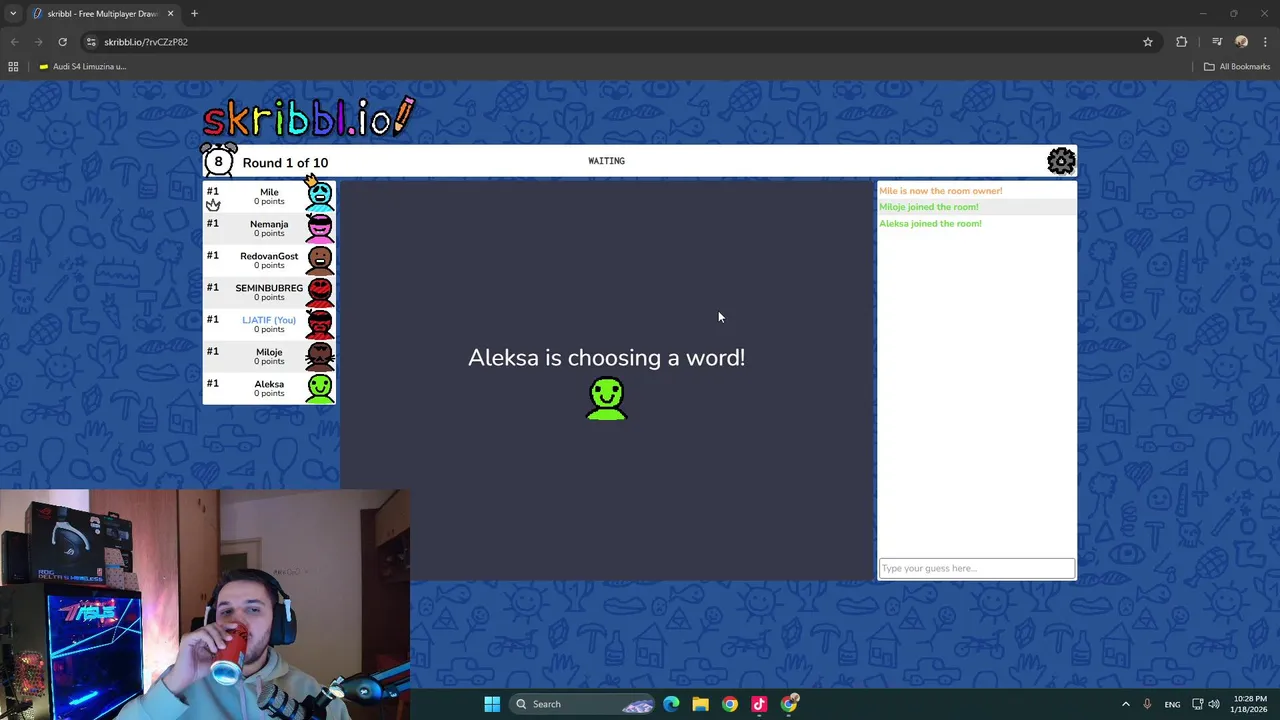Open the Extensions puzzle icon
The height and width of the screenshot is (720, 1280).
click(1182, 42)
